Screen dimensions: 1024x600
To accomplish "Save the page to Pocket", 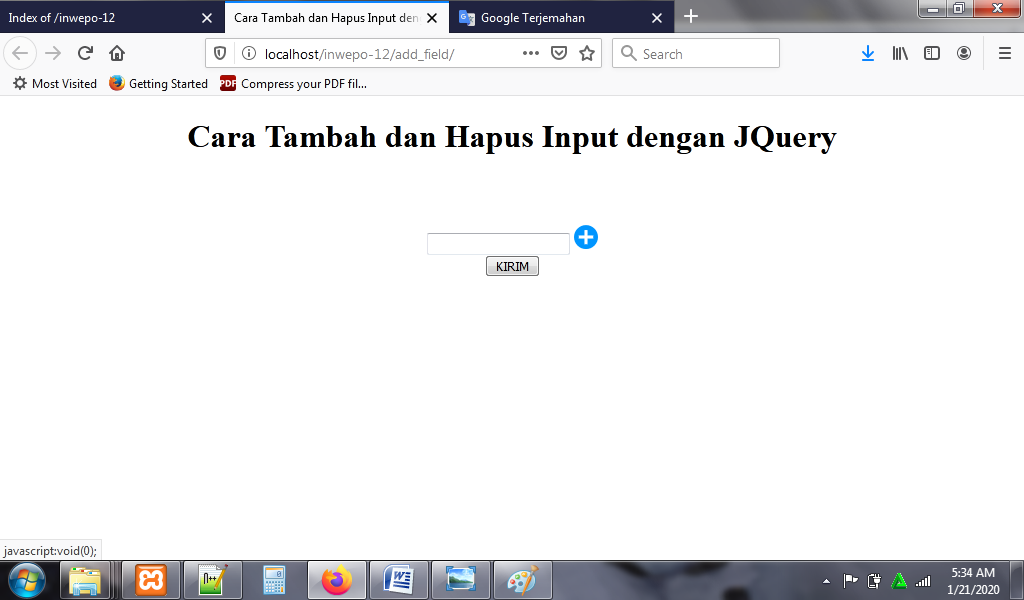I will point(560,54).
